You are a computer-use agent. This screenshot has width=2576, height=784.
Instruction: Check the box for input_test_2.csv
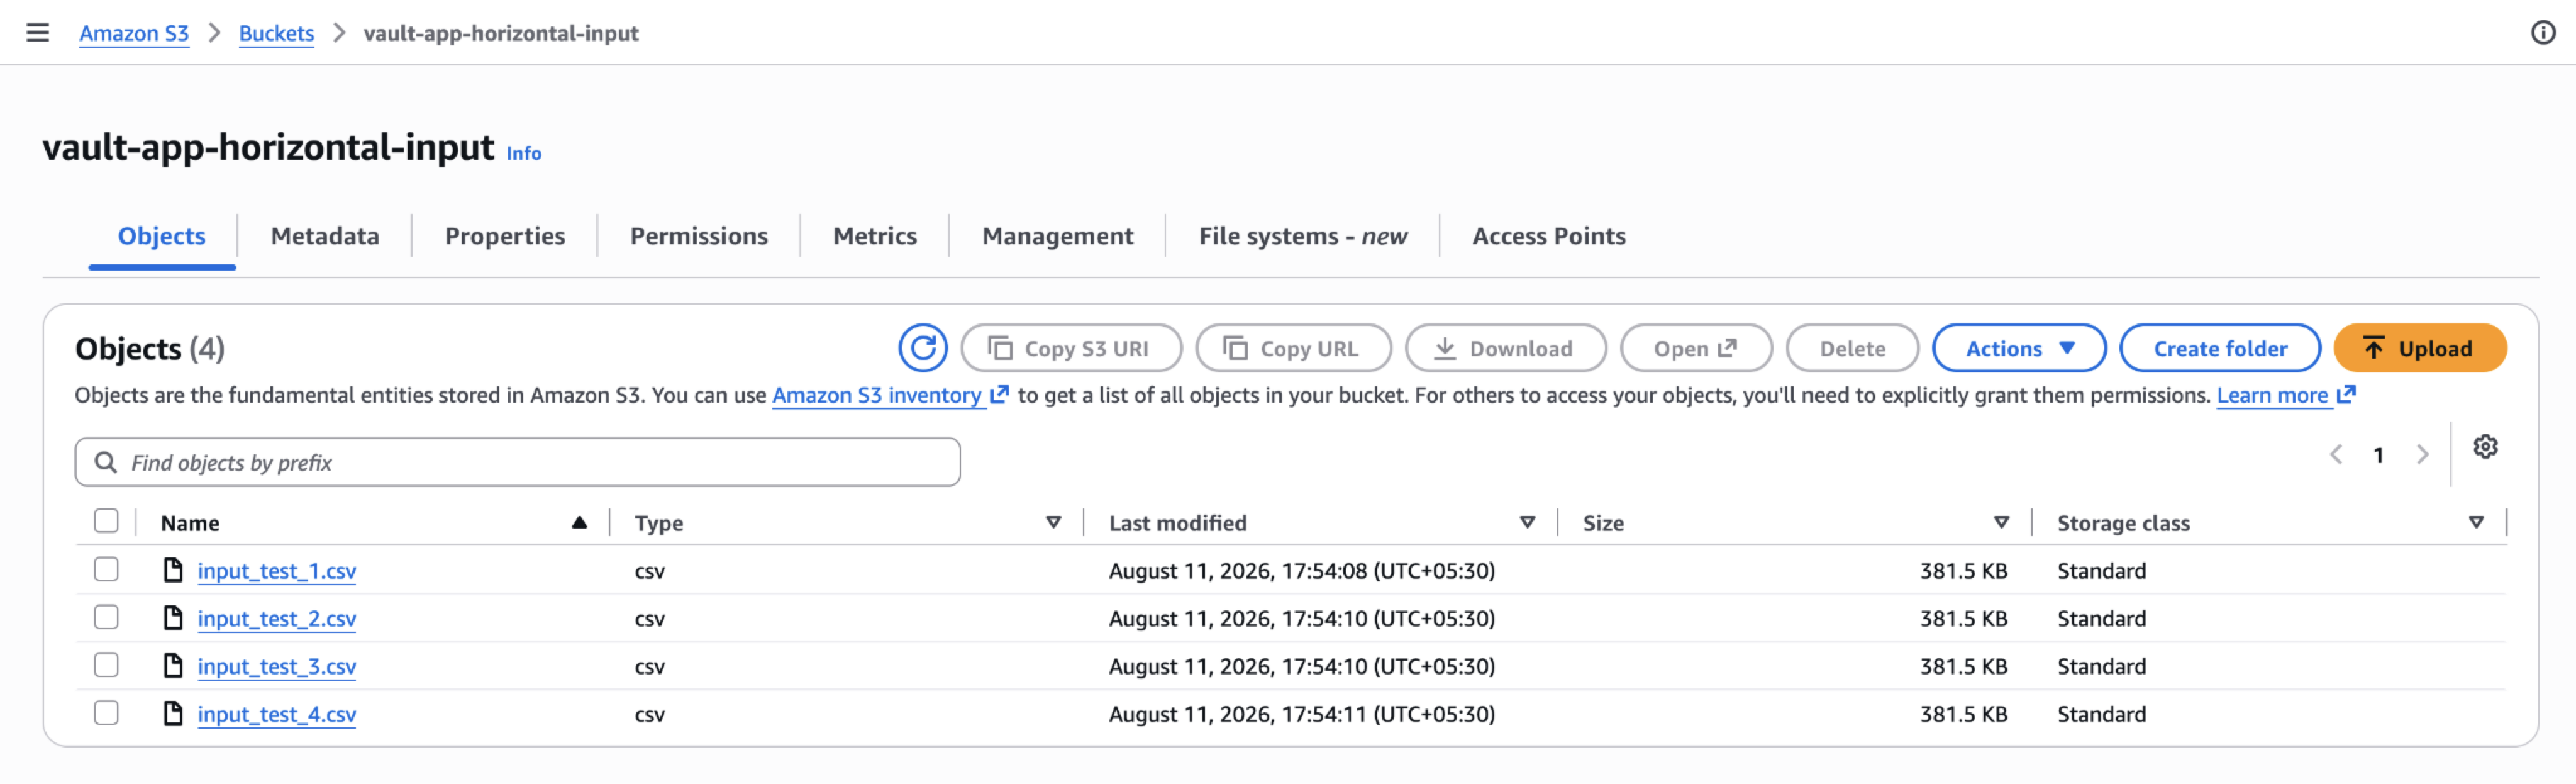pos(106,617)
